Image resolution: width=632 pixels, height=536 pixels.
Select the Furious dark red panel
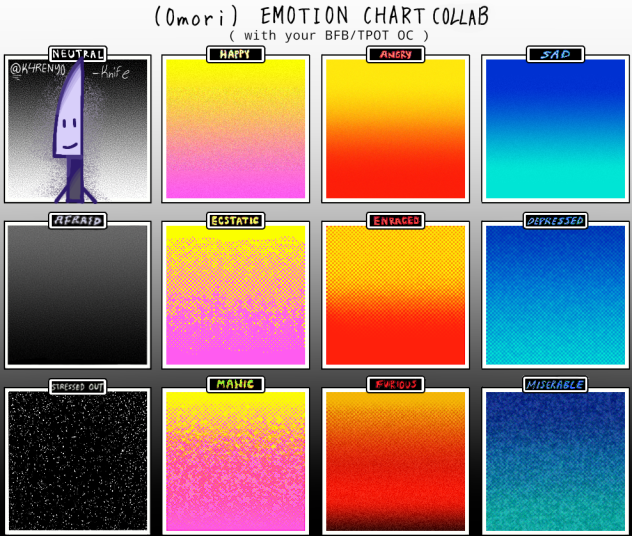tap(395, 461)
